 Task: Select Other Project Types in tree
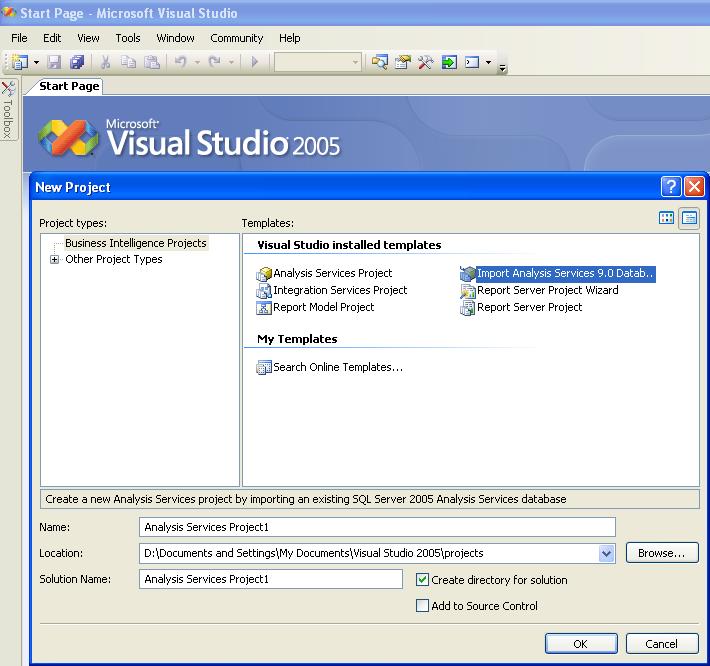[x=114, y=259]
